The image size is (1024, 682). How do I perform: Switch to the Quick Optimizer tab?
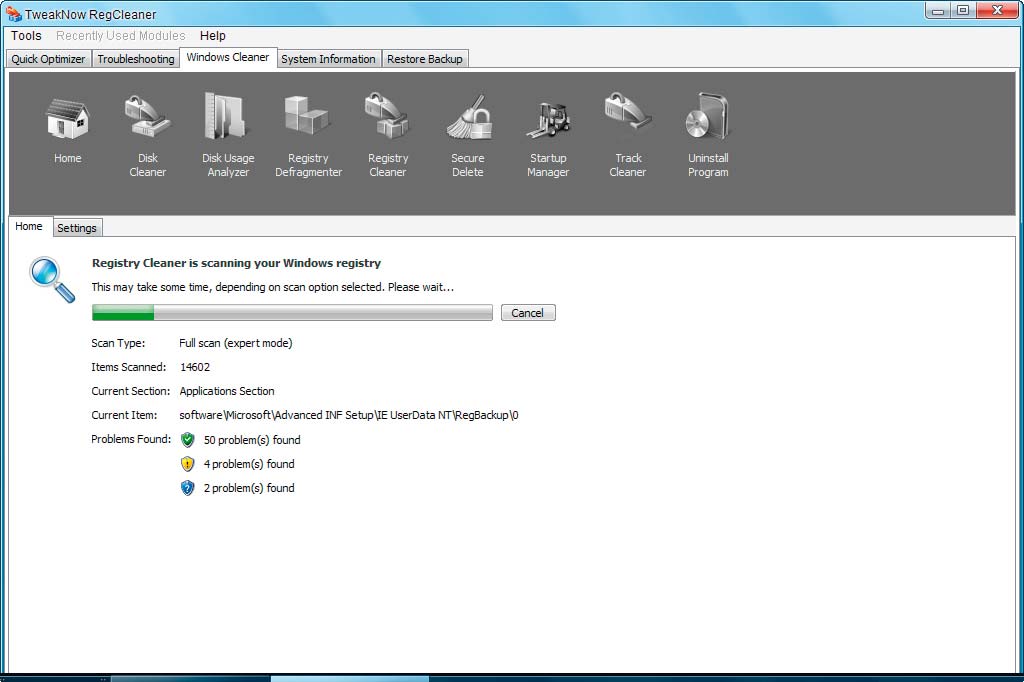click(48, 59)
